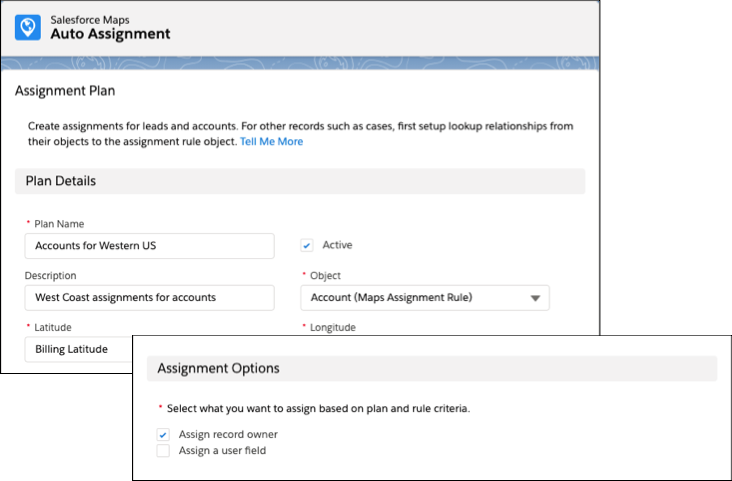This screenshot has height=481, width=732.
Task: Open the Object dropdown for Account
Action: tap(425, 297)
